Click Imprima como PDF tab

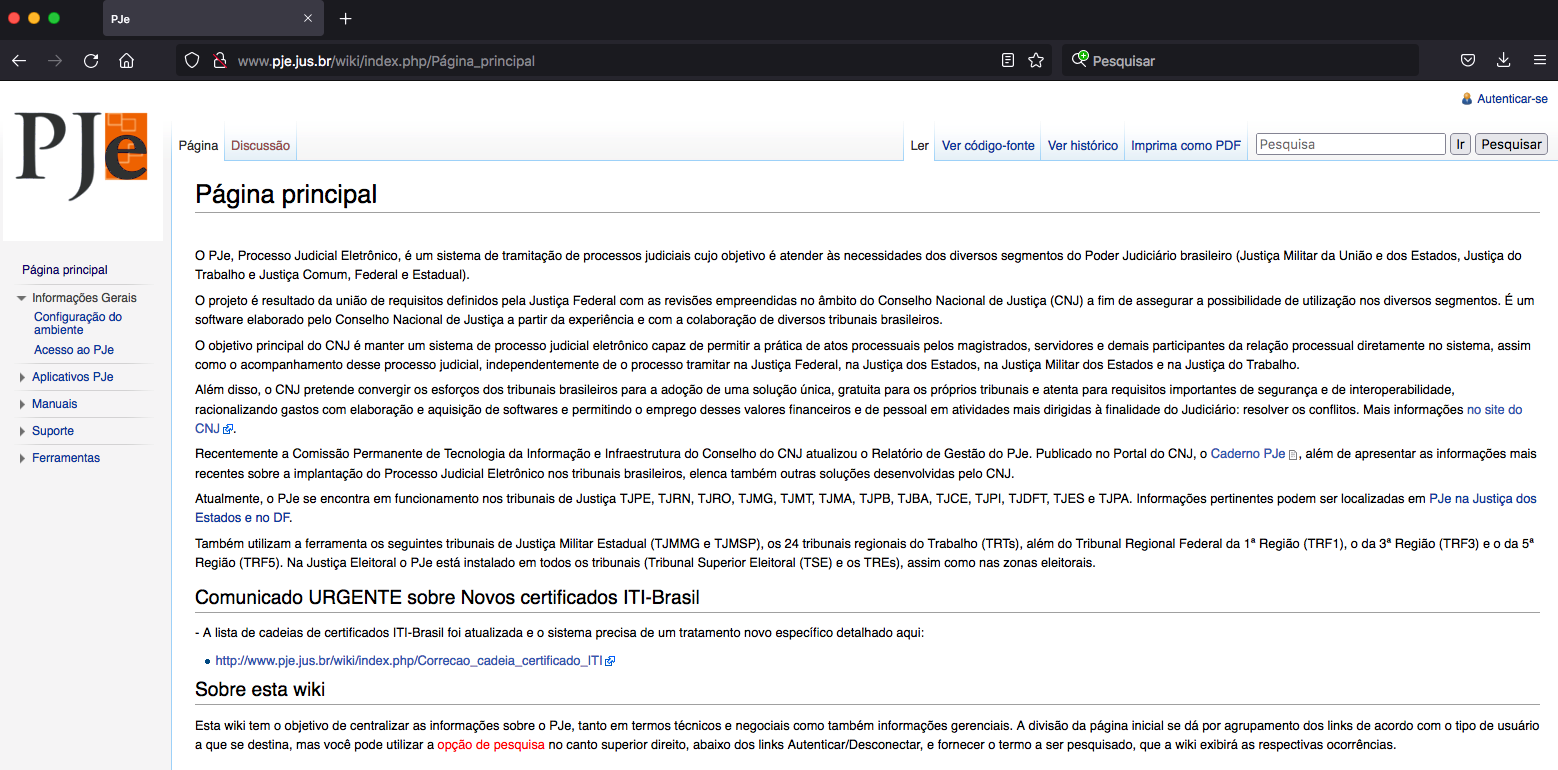tap(1186, 145)
